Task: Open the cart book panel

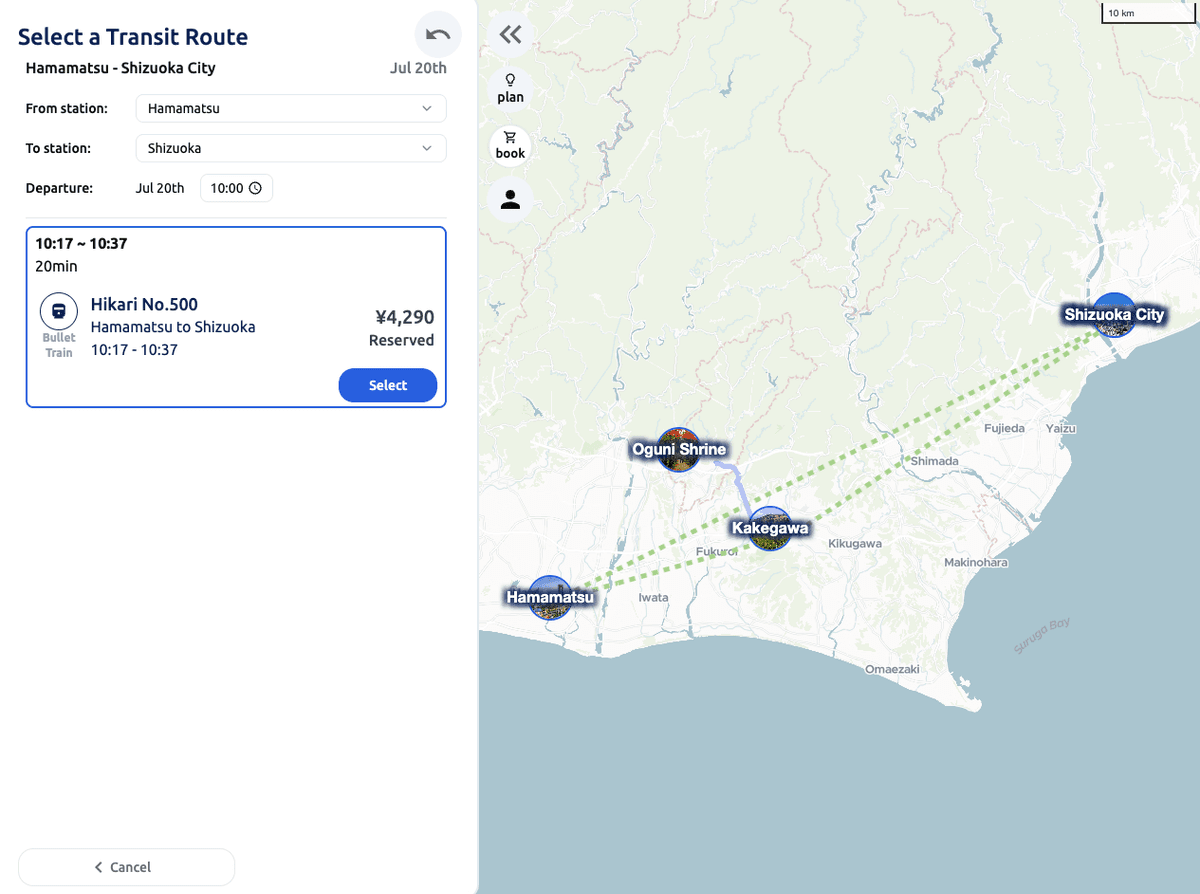Action: click(510, 143)
